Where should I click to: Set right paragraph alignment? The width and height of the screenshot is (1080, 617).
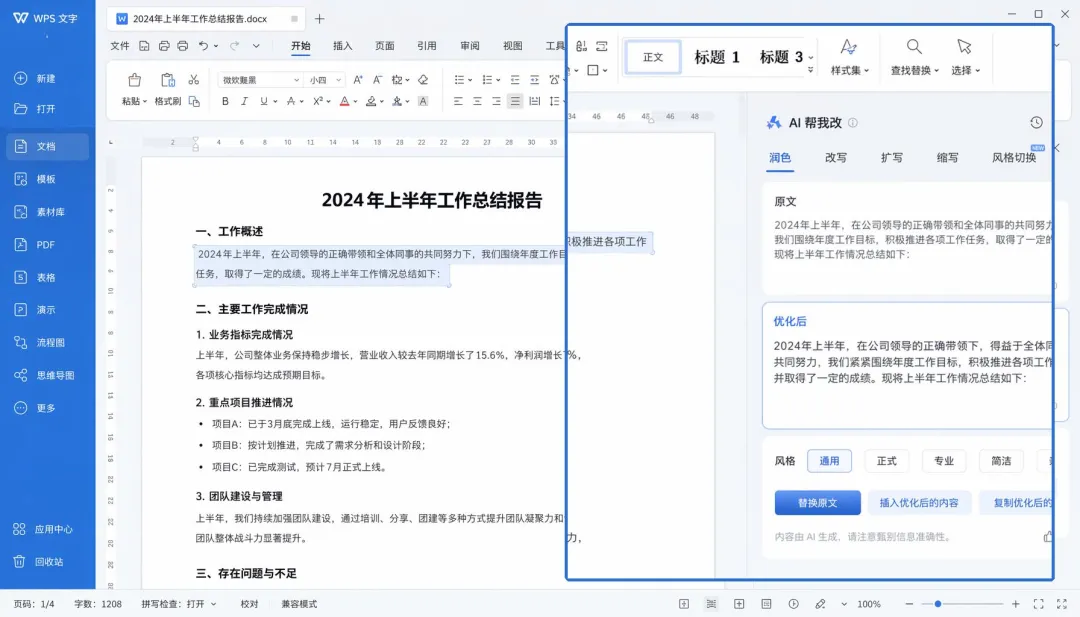coord(496,101)
